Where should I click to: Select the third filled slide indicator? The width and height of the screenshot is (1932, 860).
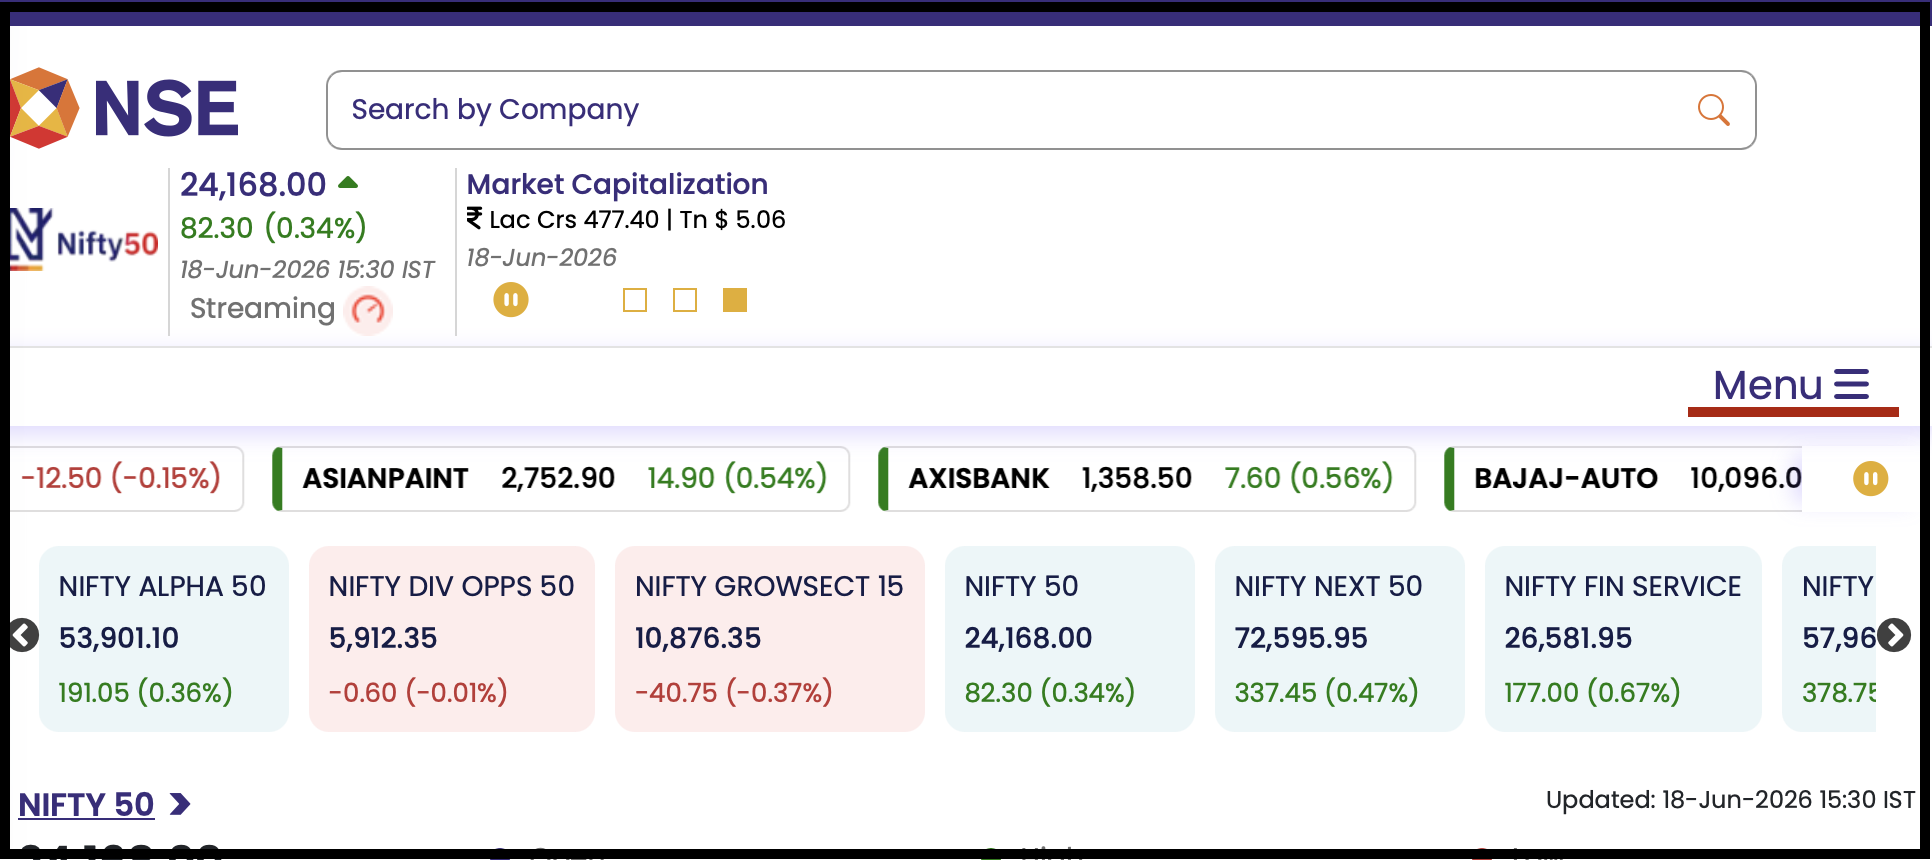tap(735, 300)
